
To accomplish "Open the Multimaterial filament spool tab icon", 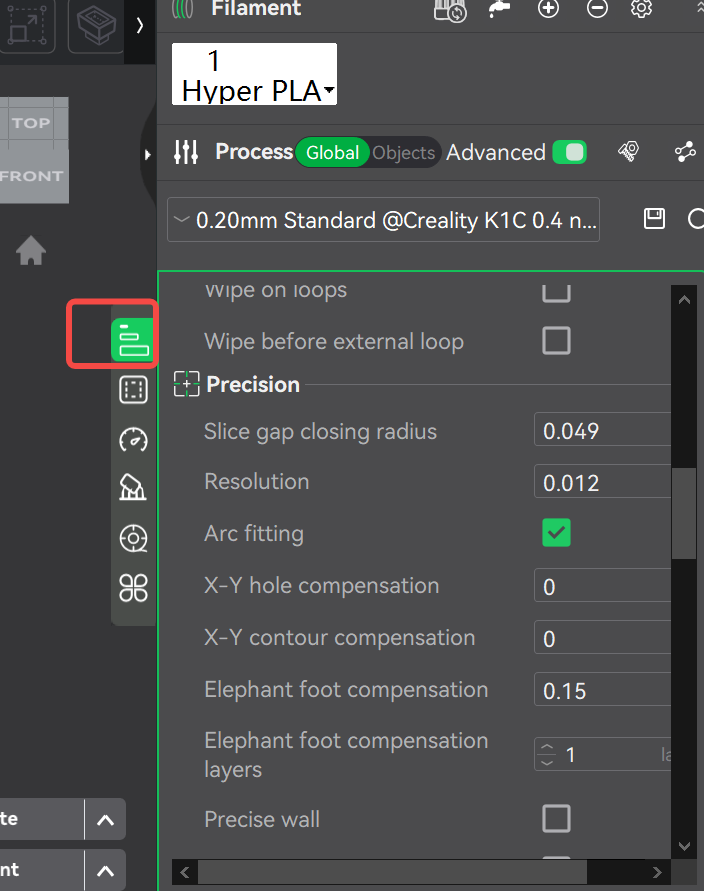I will coord(133,539).
